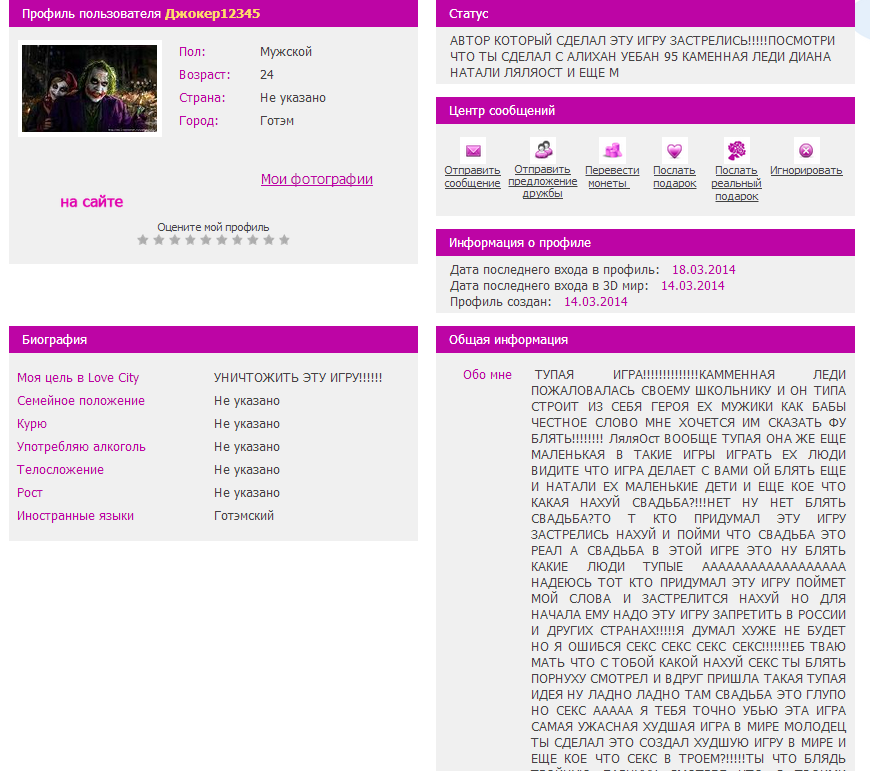The image size is (870, 771).
Task: Rate profile with the tenth star
Action: click(284, 240)
